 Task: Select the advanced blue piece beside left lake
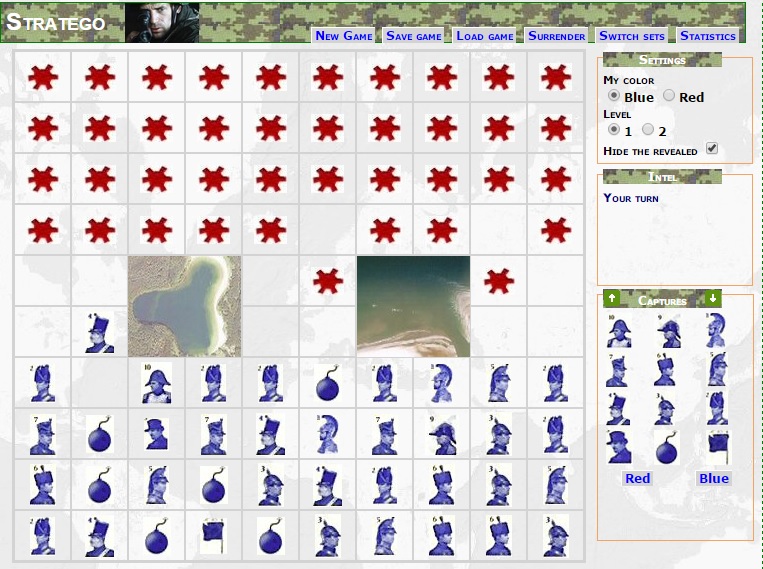coord(100,333)
